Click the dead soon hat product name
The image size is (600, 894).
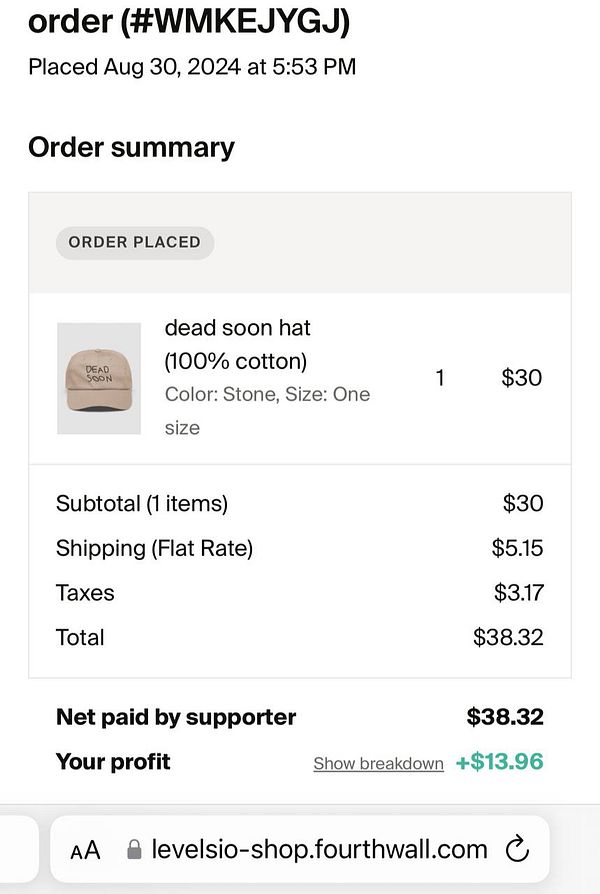[238, 328]
